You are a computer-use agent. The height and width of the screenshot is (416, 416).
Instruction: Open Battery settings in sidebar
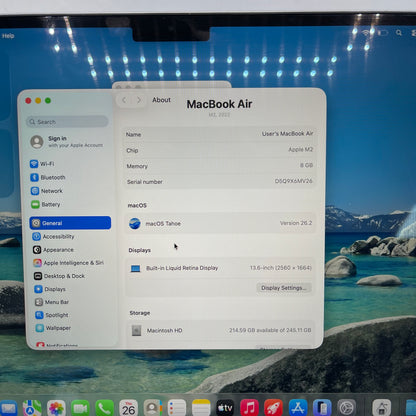46,204
